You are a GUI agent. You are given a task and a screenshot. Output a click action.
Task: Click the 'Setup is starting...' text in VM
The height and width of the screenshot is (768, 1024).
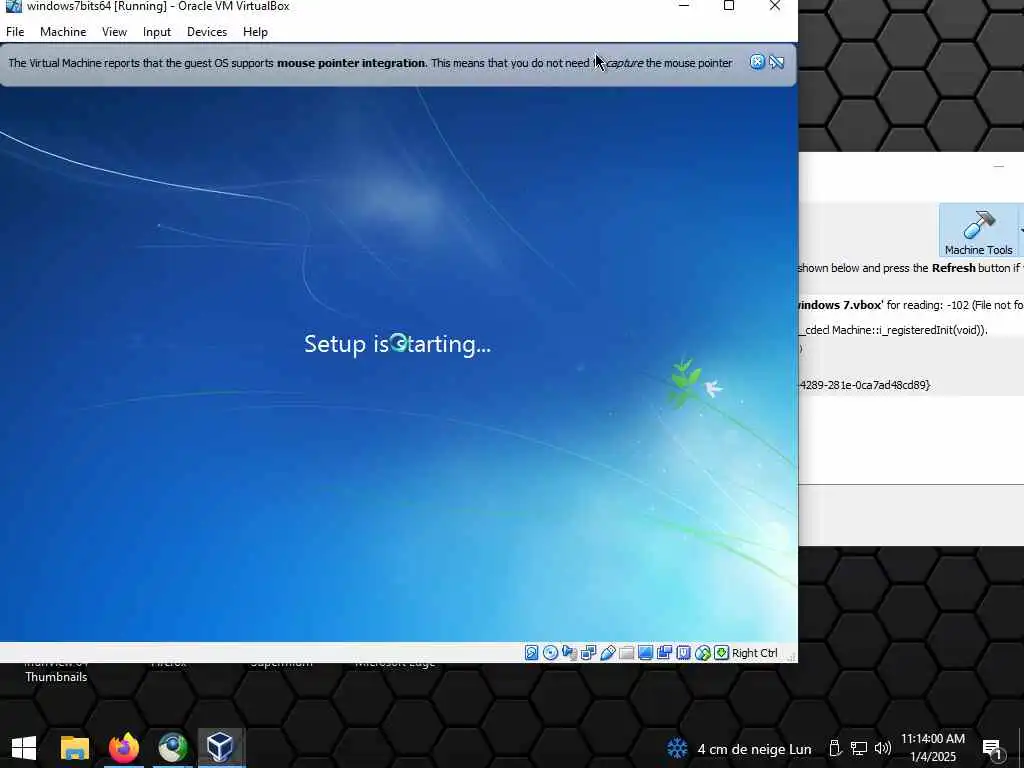[397, 344]
